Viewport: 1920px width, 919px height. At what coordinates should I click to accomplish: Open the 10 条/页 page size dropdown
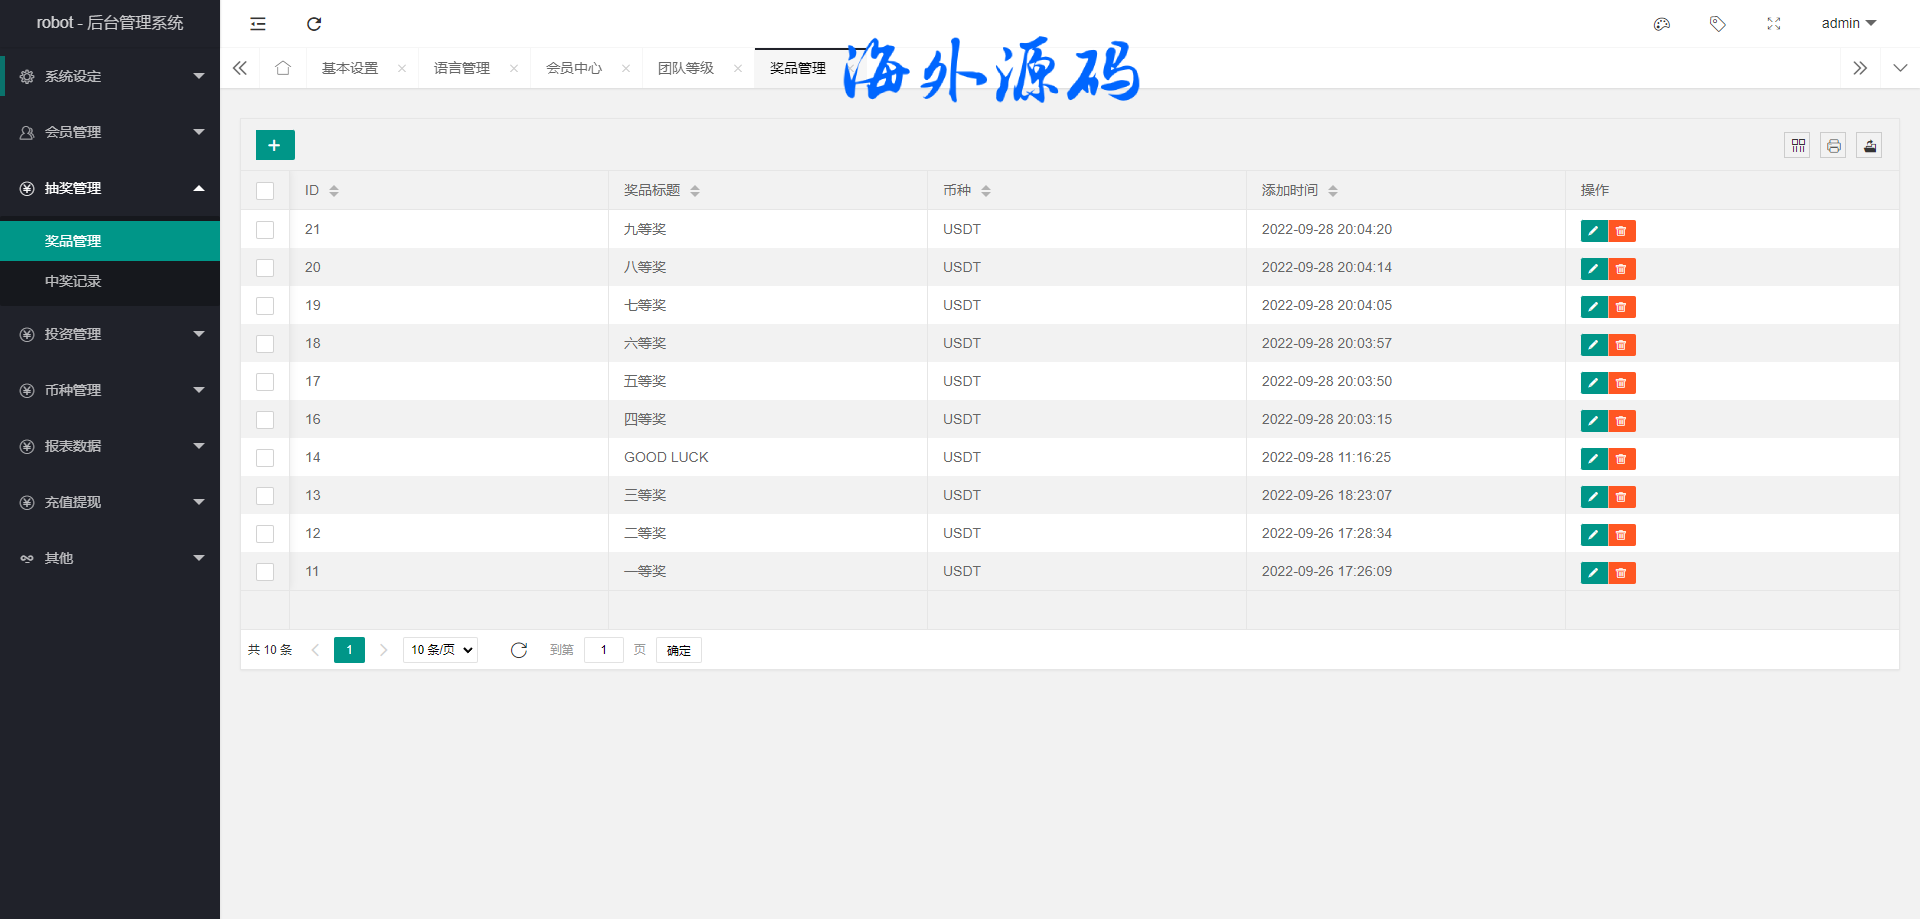(440, 650)
